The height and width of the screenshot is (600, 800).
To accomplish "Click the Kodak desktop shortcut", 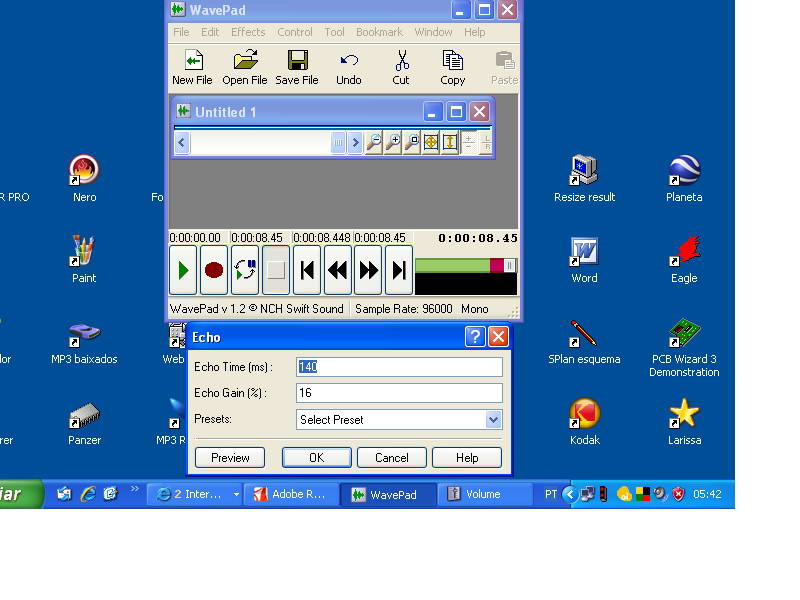I will pos(585,422).
